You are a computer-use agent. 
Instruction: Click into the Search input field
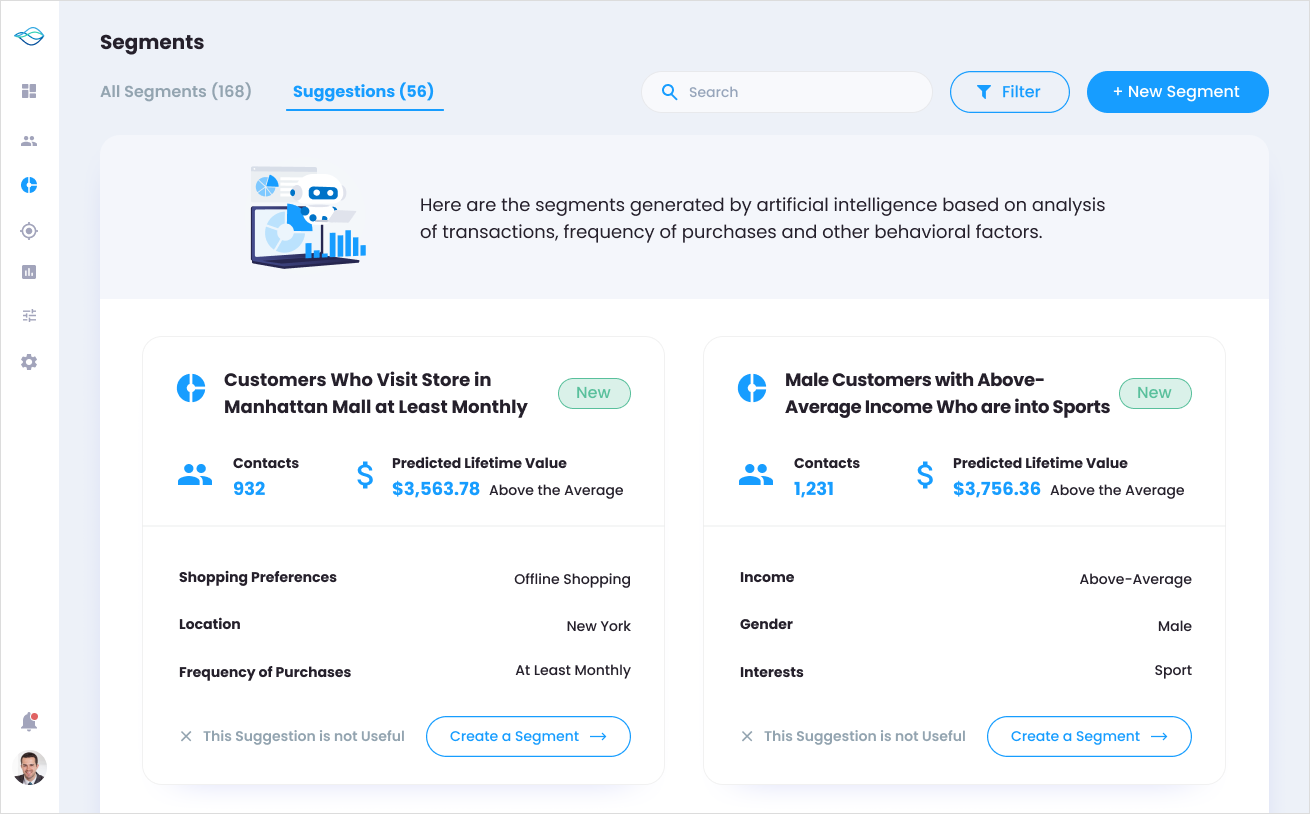point(800,92)
